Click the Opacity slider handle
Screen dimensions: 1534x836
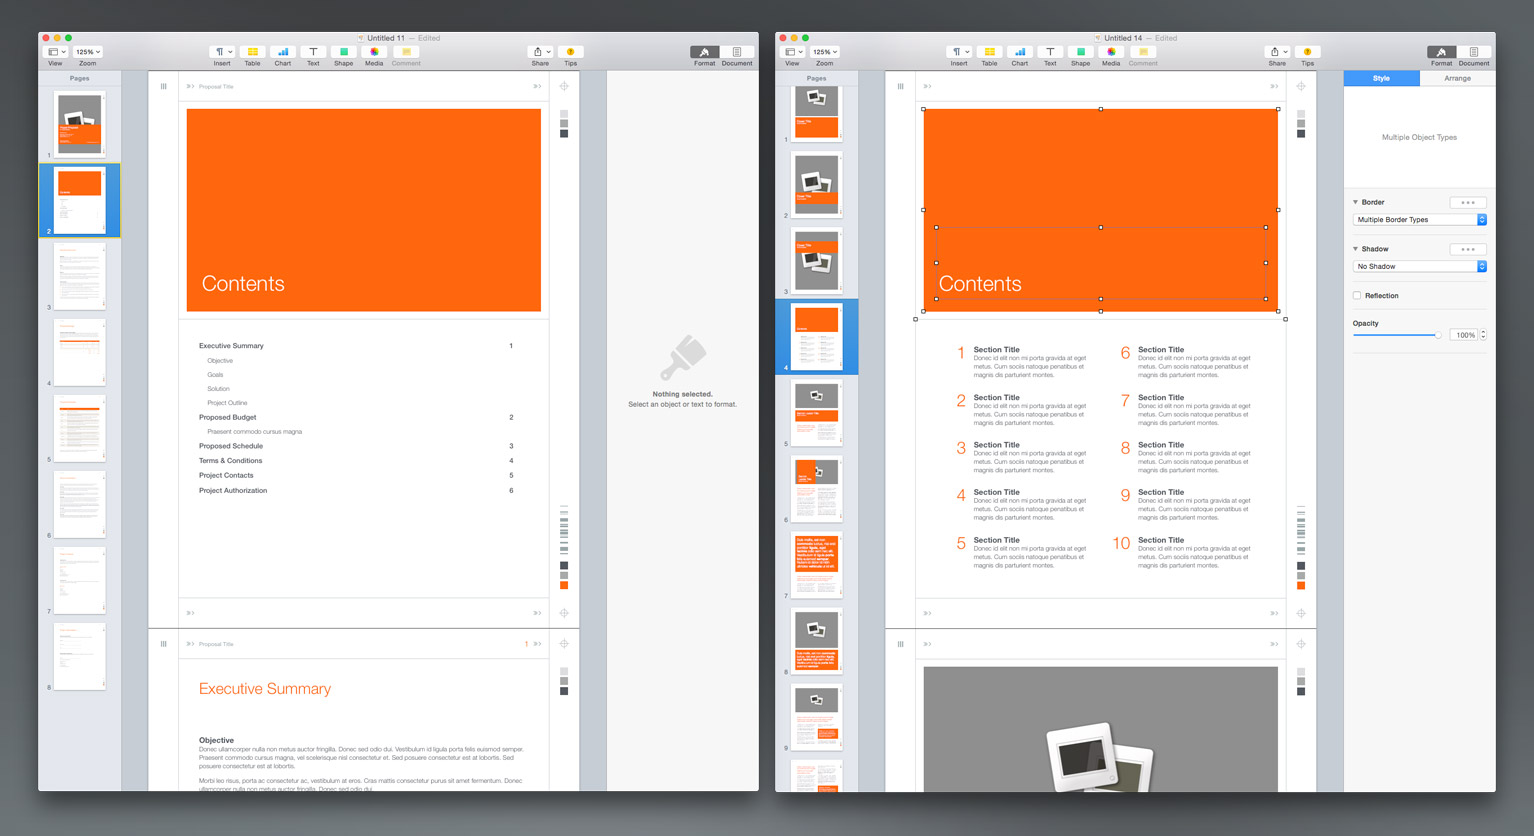coord(1438,335)
